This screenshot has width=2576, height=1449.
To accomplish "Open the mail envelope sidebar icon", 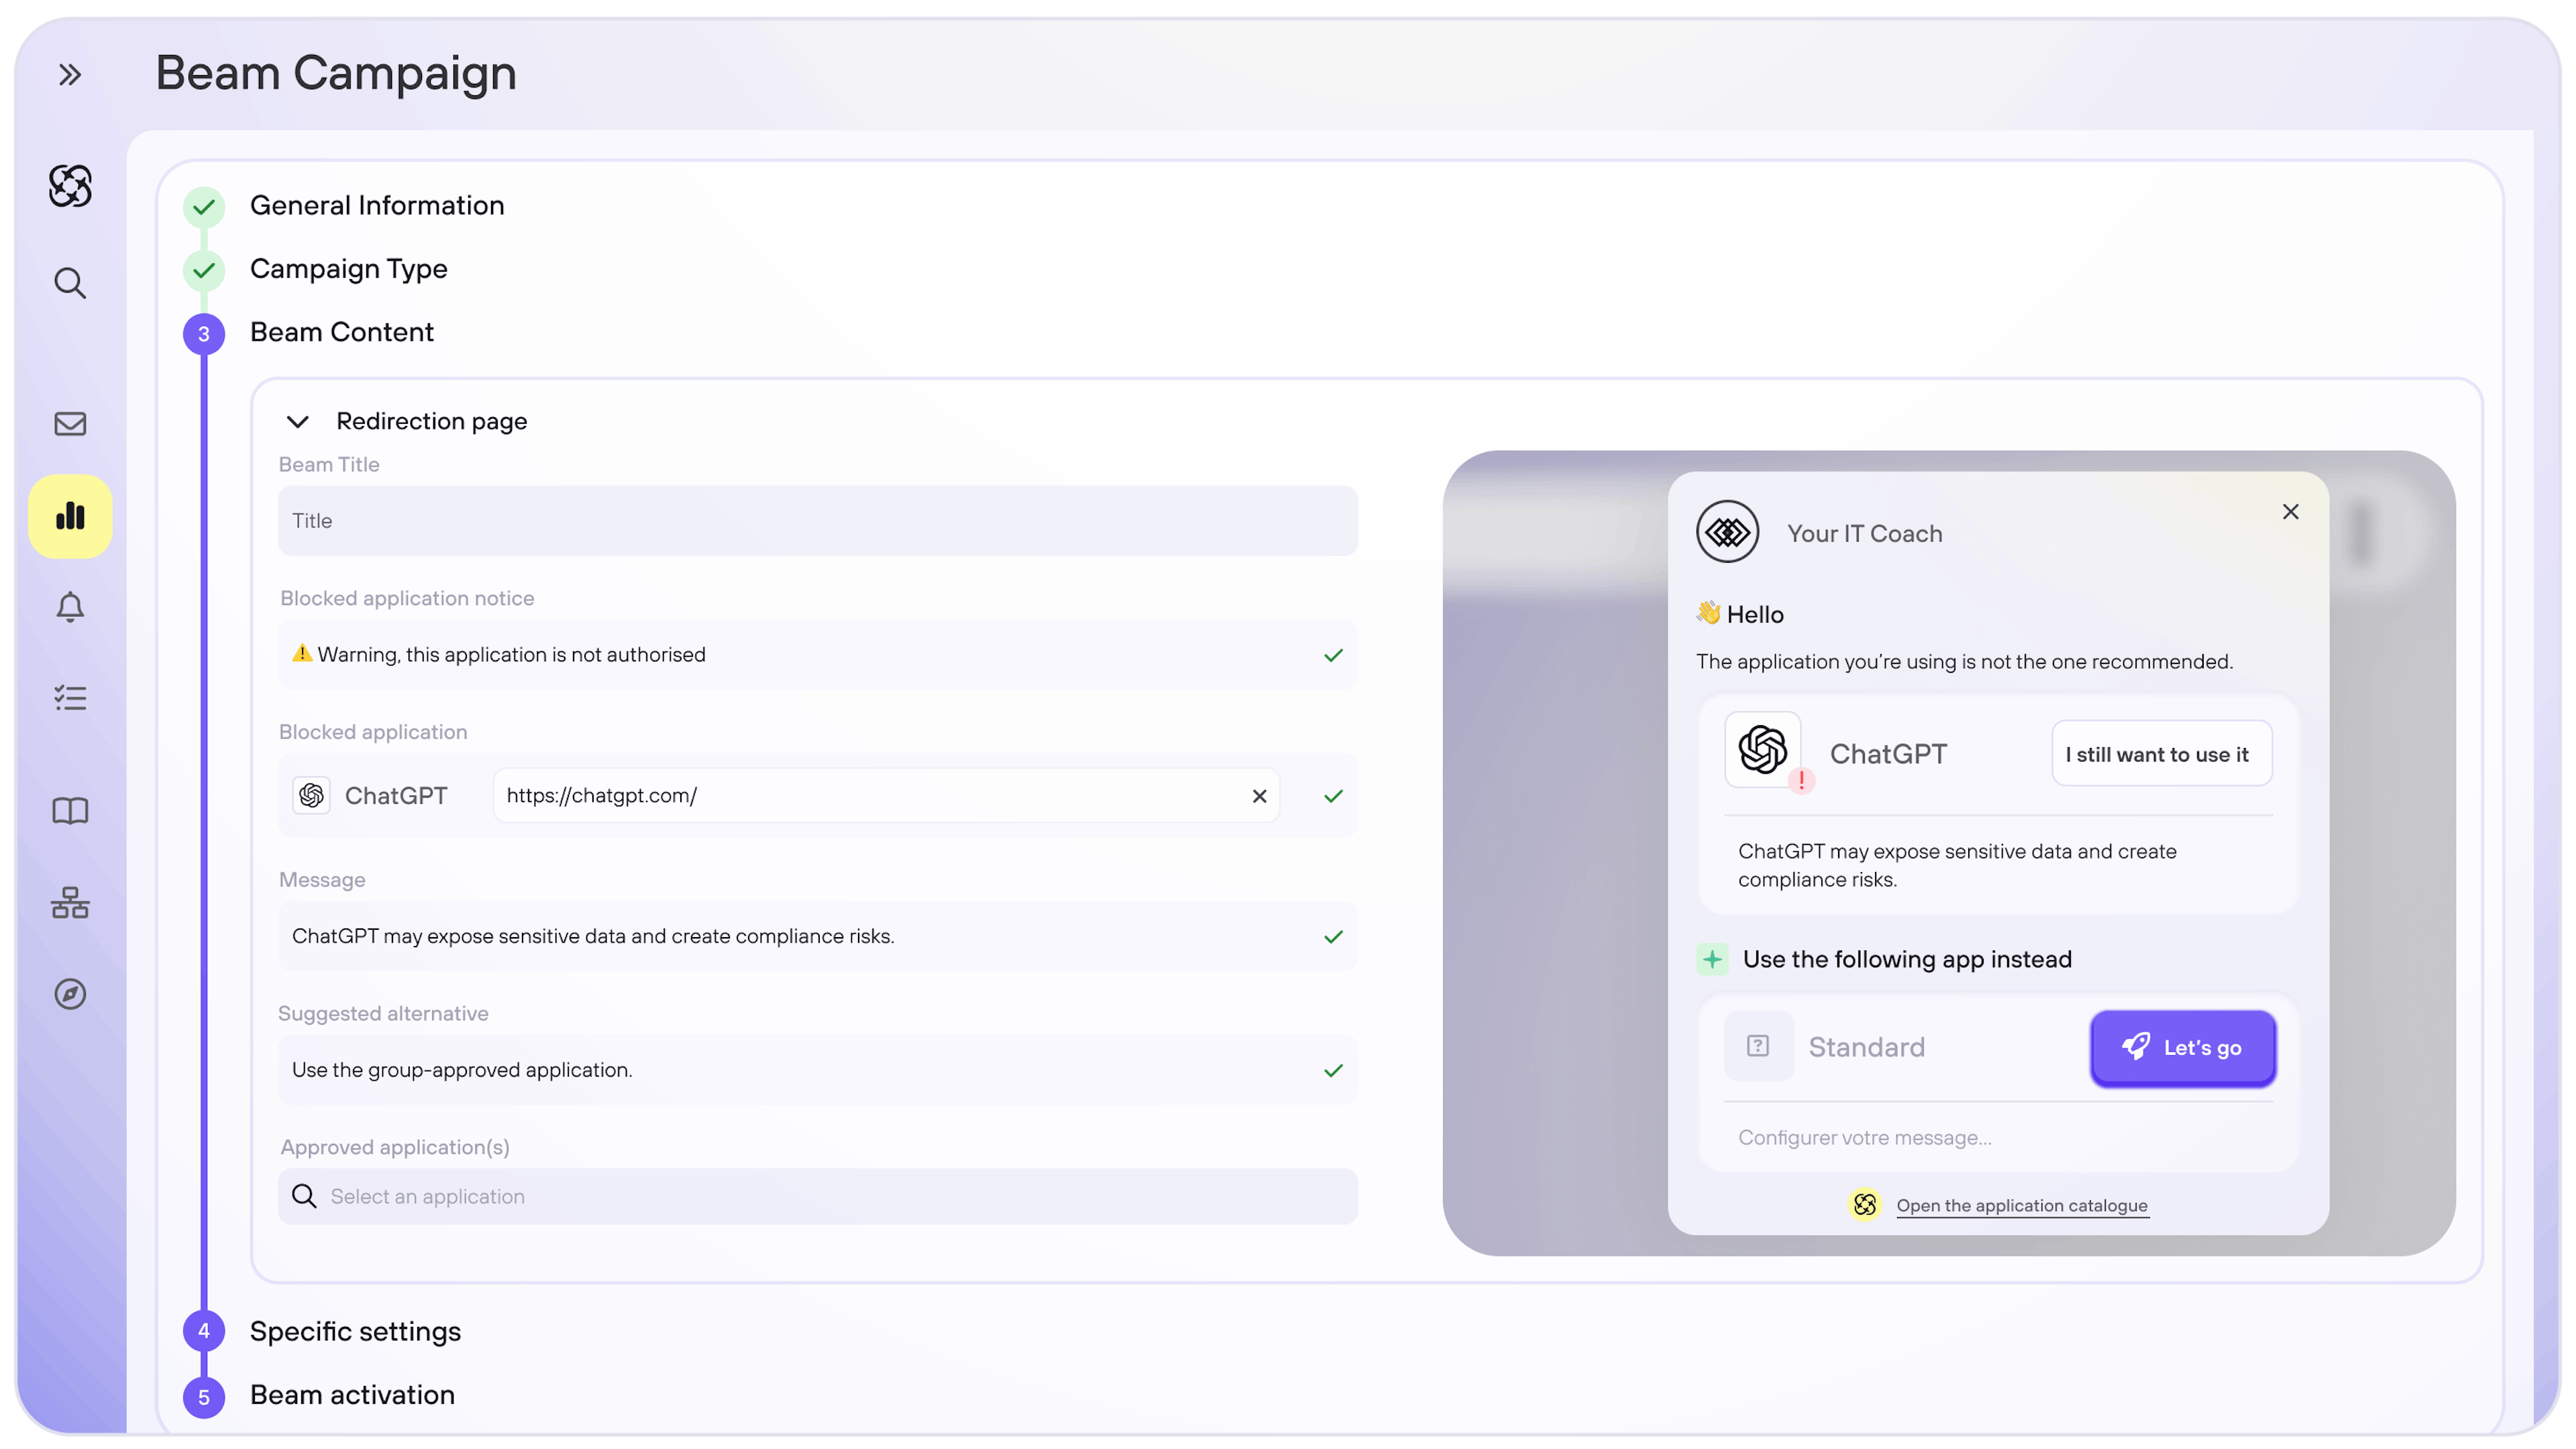I will tap(70, 424).
